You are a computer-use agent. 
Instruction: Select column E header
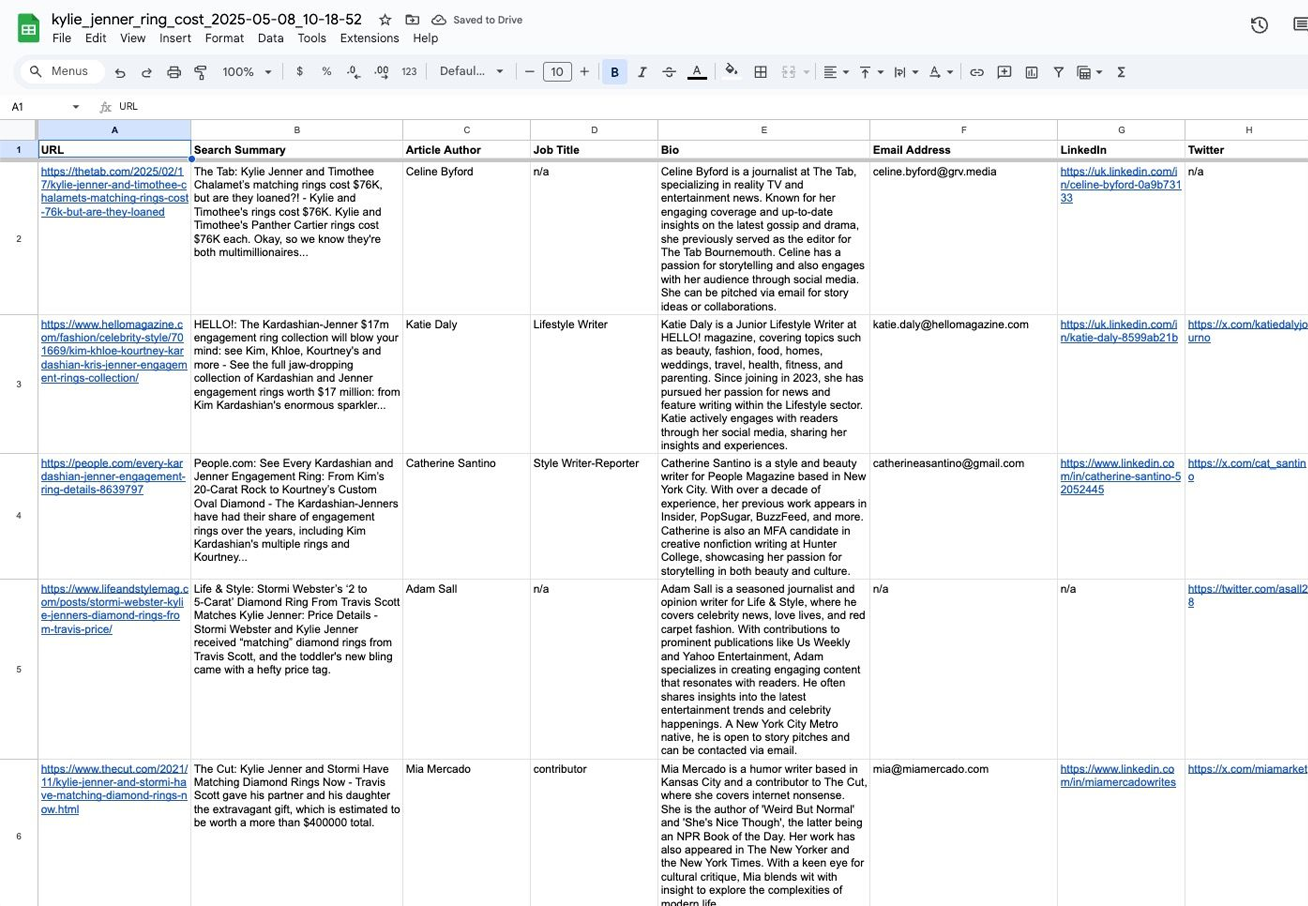click(764, 130)
